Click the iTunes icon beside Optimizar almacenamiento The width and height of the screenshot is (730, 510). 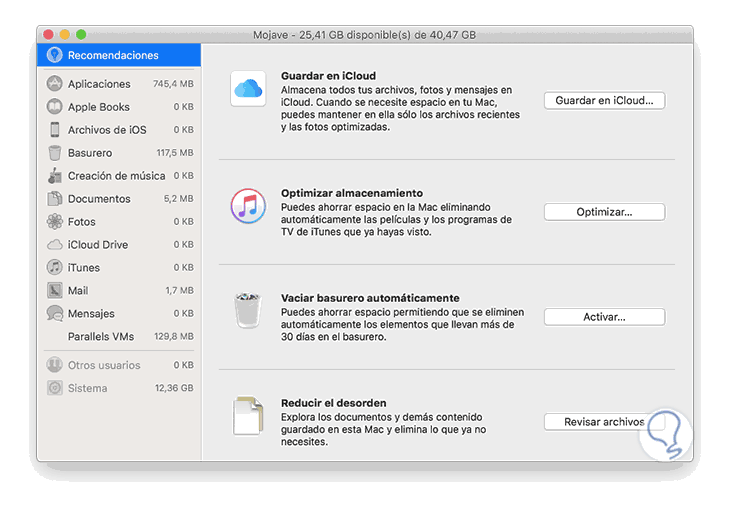click(x=248, y=206)
